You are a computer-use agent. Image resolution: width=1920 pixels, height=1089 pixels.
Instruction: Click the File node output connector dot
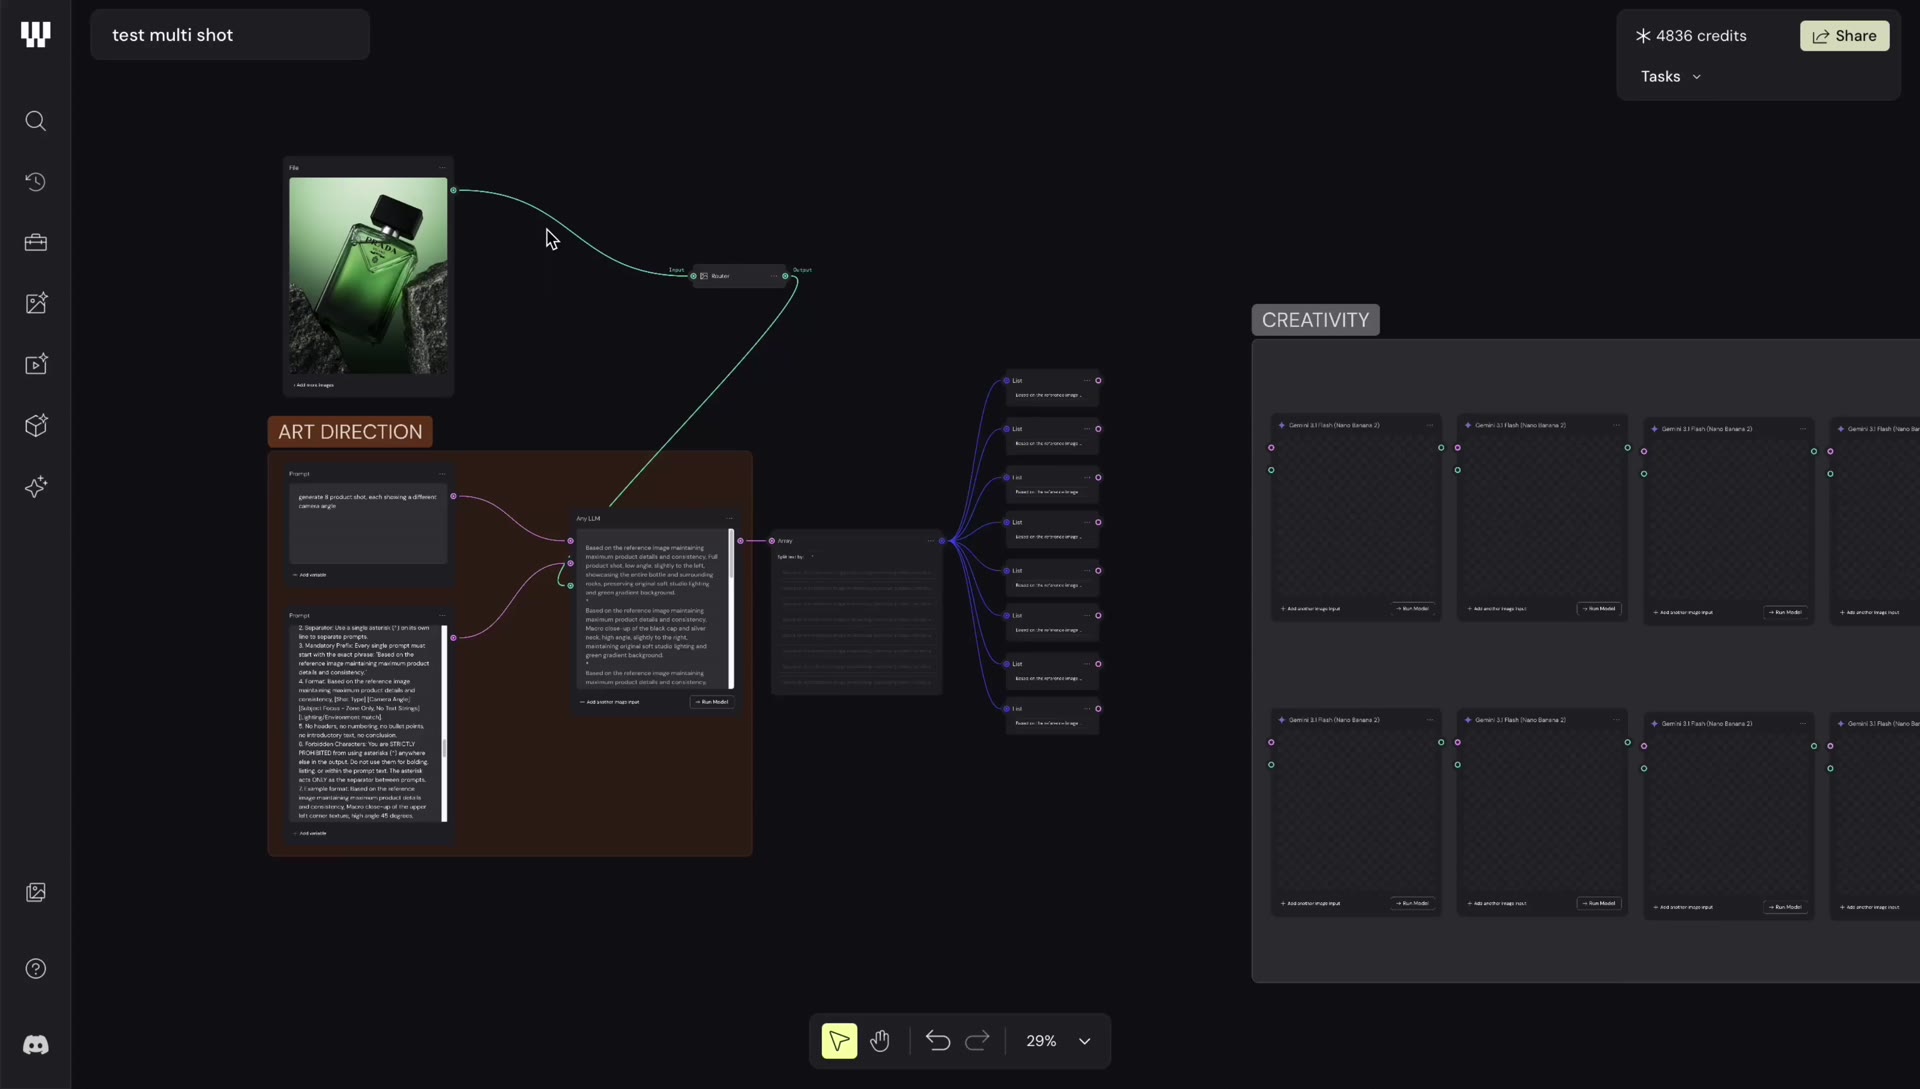453,190
